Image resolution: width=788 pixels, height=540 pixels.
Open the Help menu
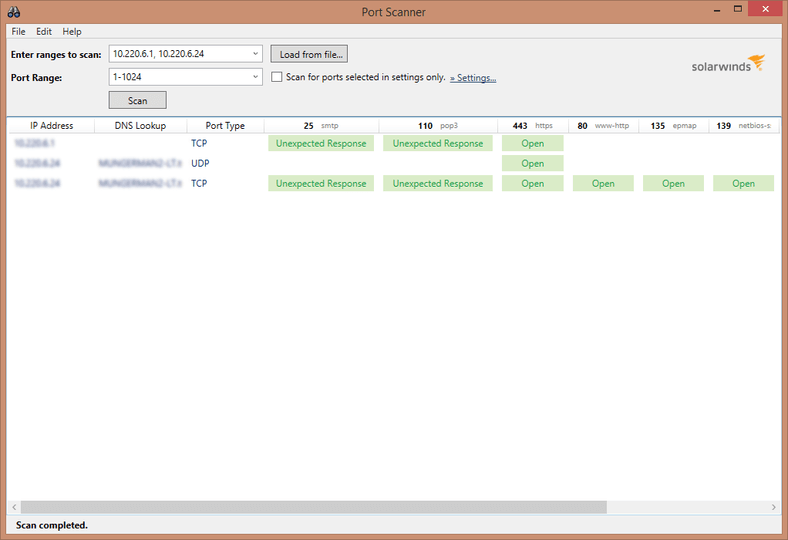pos(72,32)
